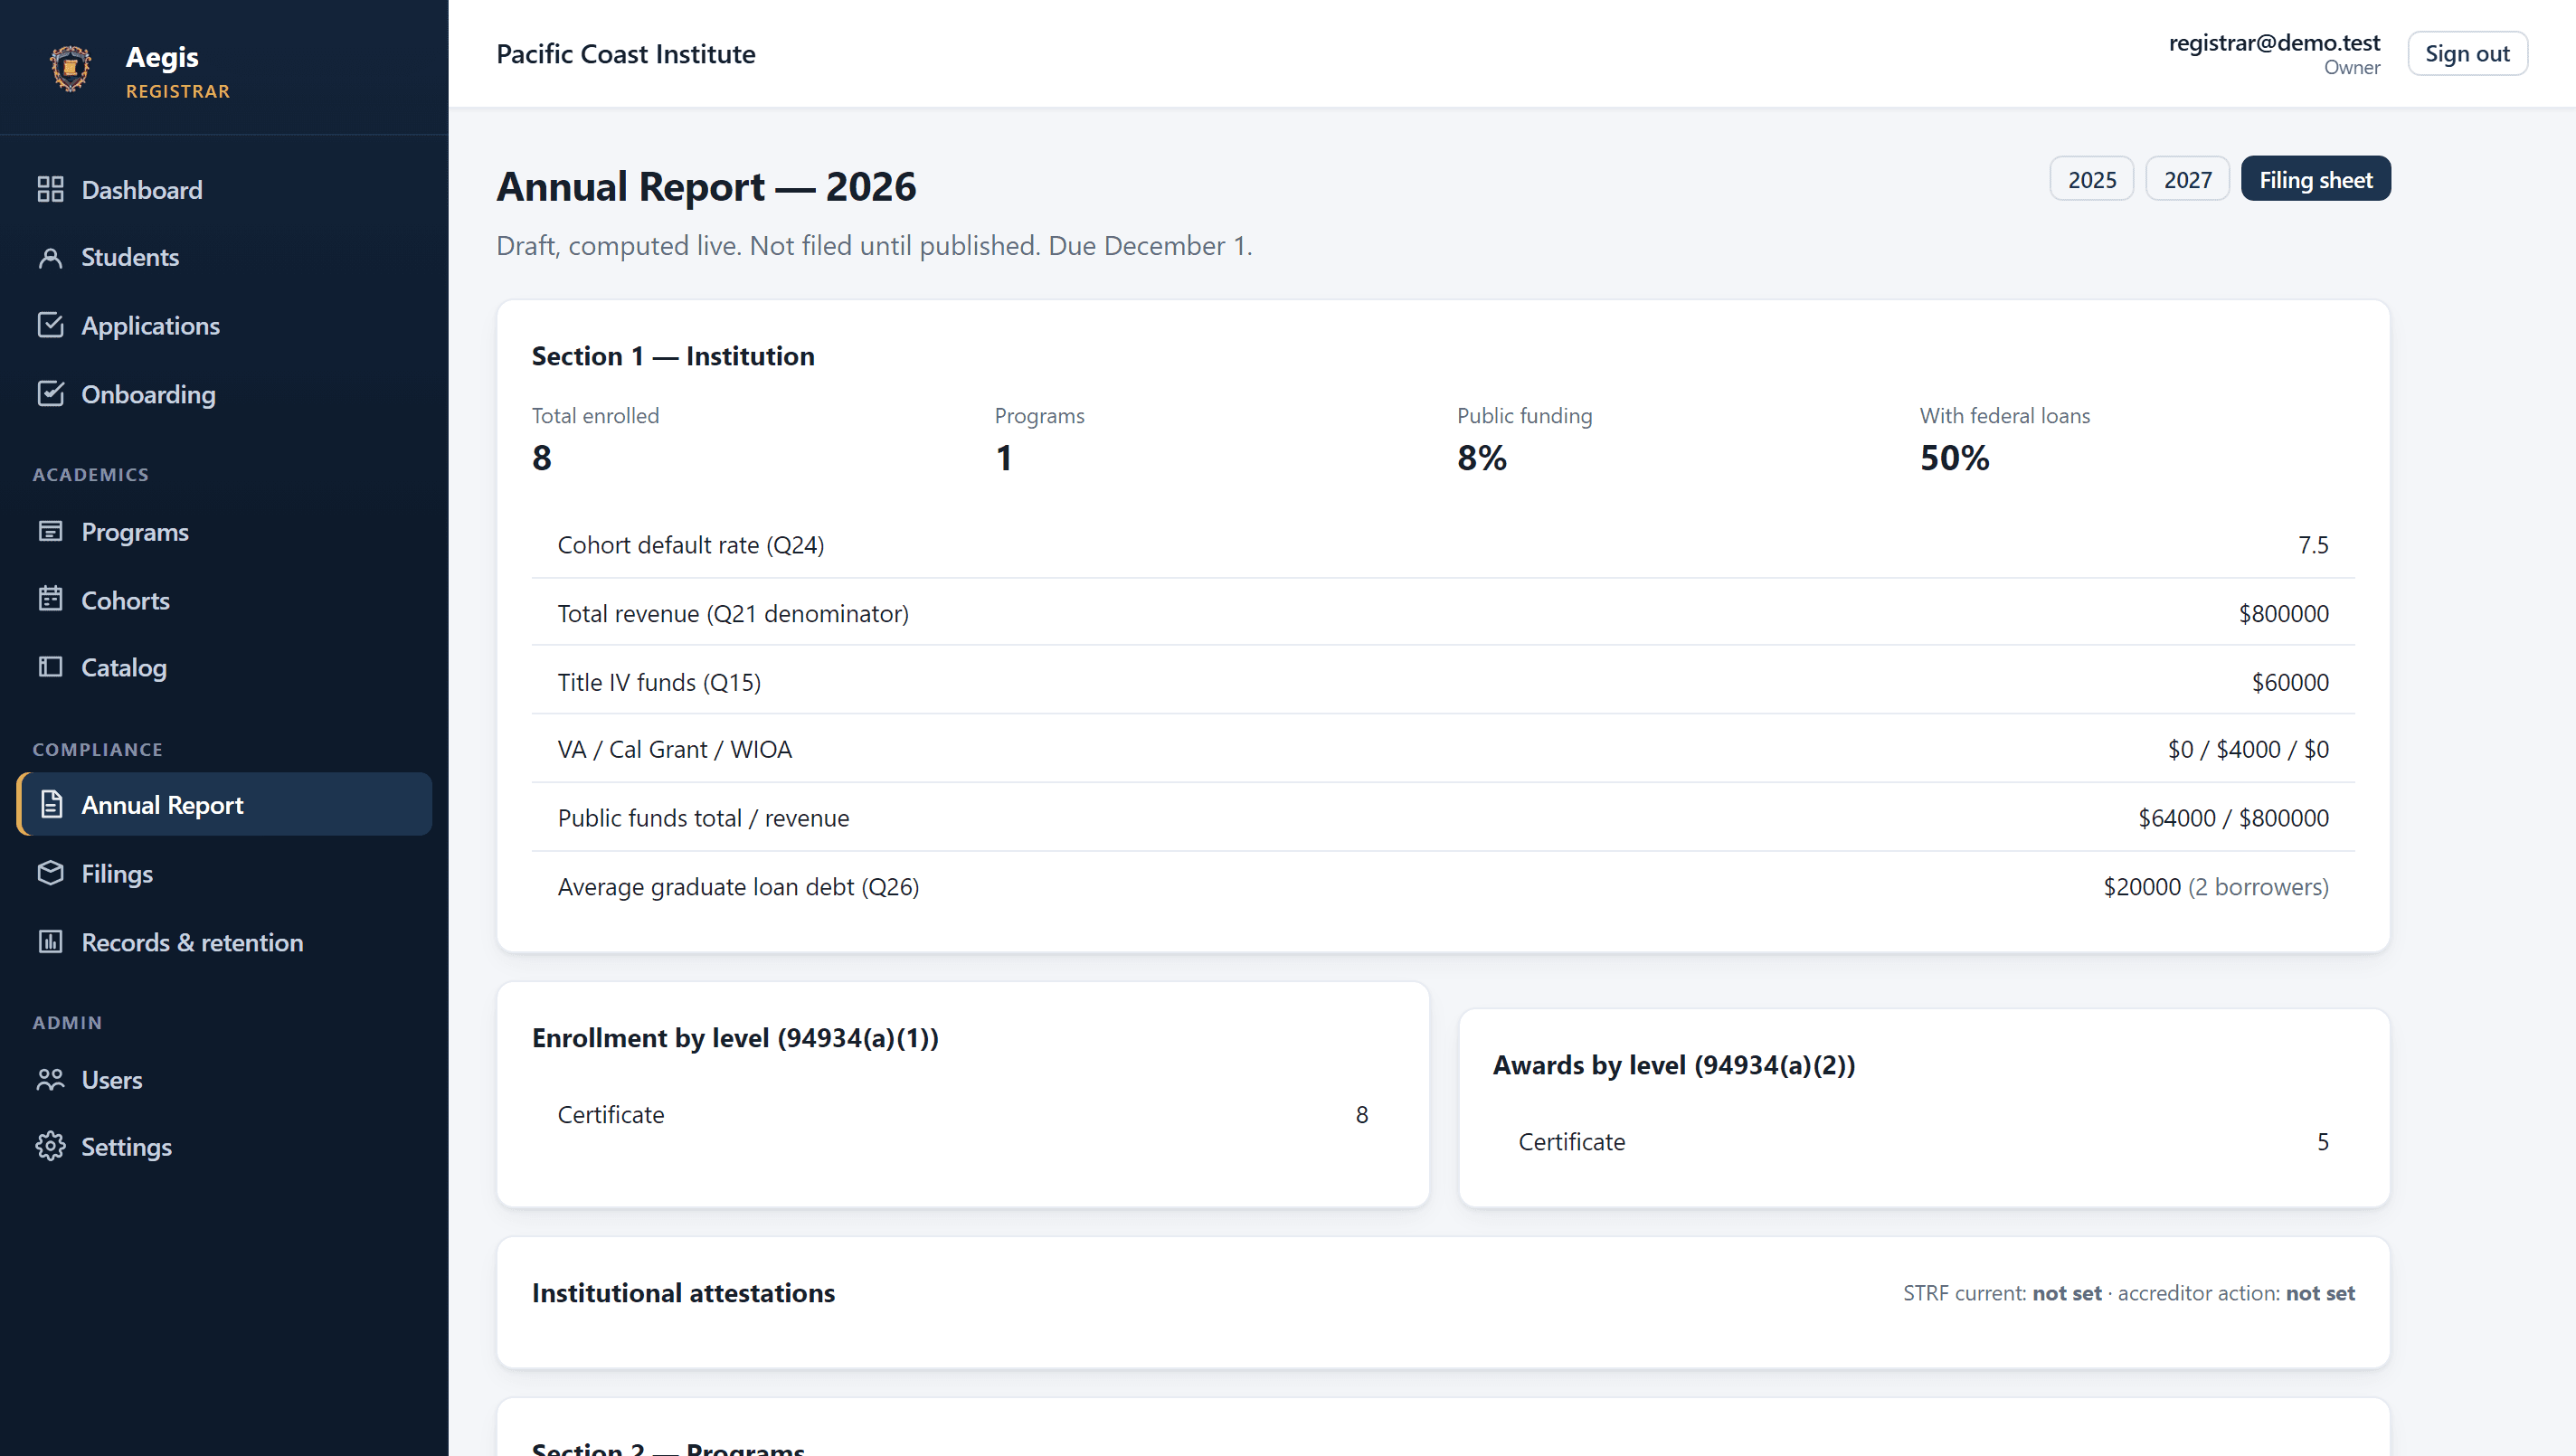This screenshot has height=1456, width=2576.
Task: Switch to the 2025 report year
Action: pos(2091,179)
